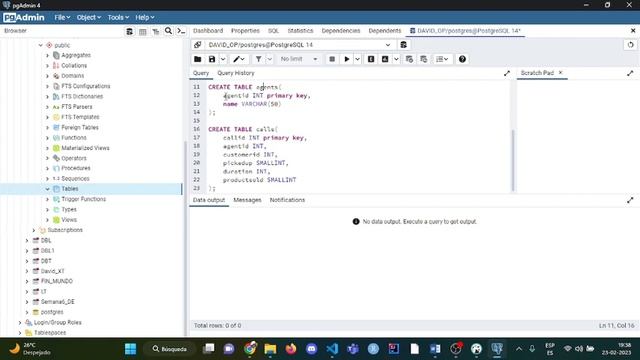Collapse the Tables tree node
The height and width of the screenshot is (360, 640).
coord(47,189)
